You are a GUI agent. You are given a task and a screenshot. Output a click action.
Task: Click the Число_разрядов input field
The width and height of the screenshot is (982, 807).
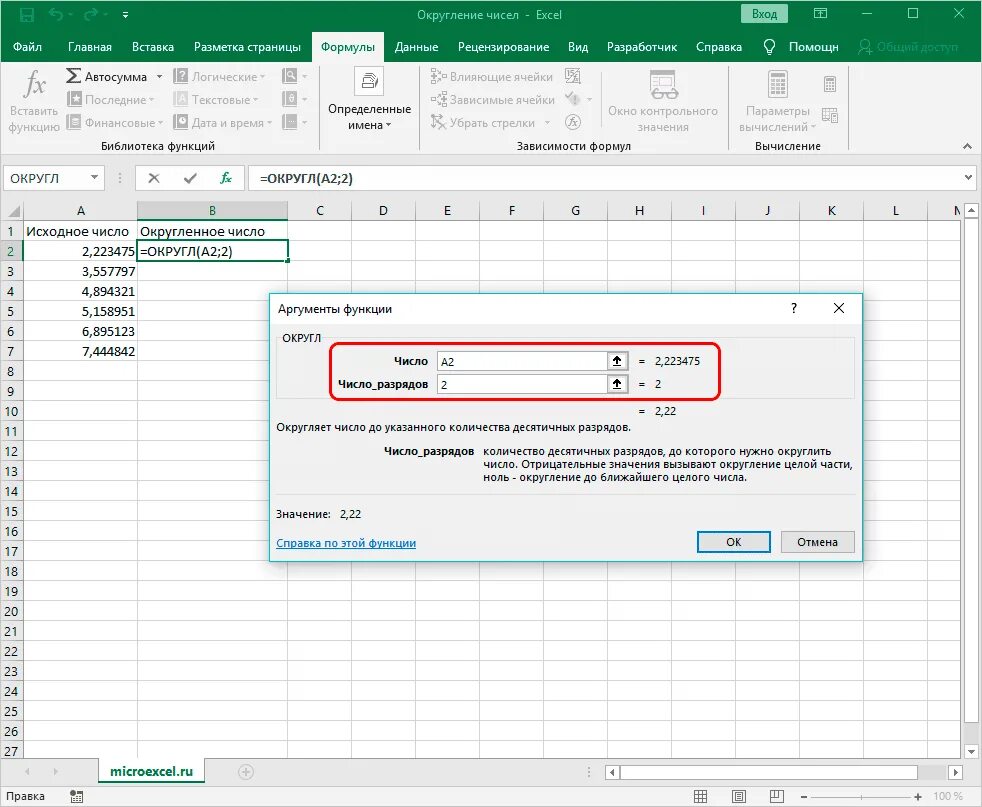click(522, 384)
